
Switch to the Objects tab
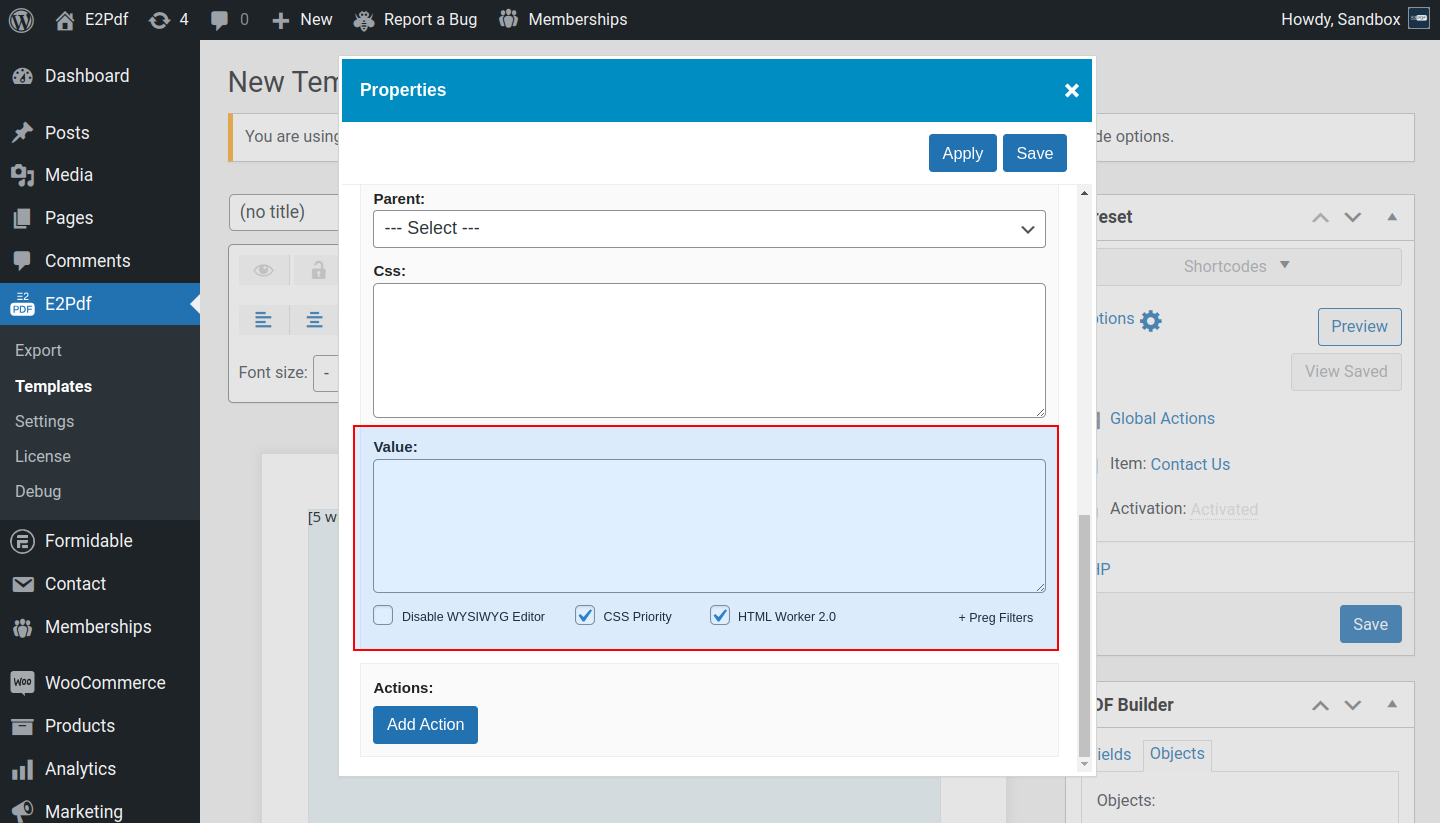pyautogui.click(x=1177, y=754)
